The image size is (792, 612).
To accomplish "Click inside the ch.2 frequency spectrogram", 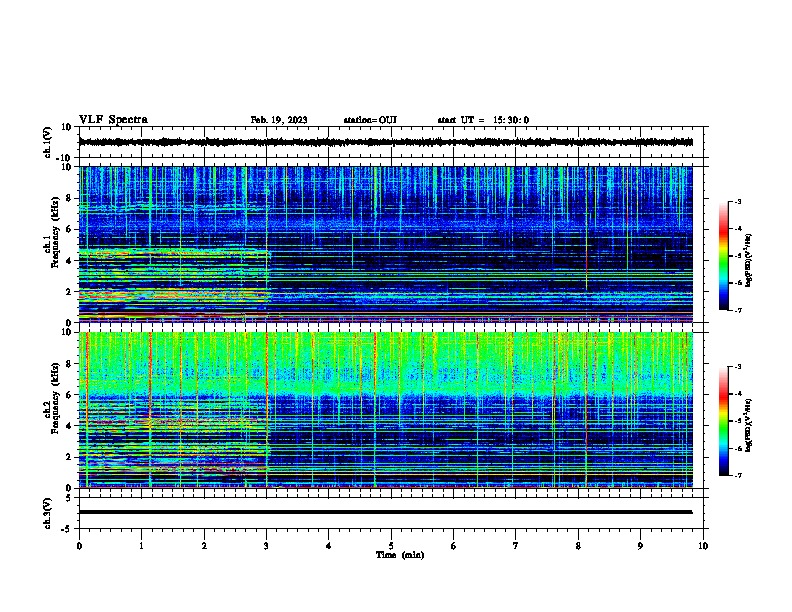I will [x=385, y=410].
